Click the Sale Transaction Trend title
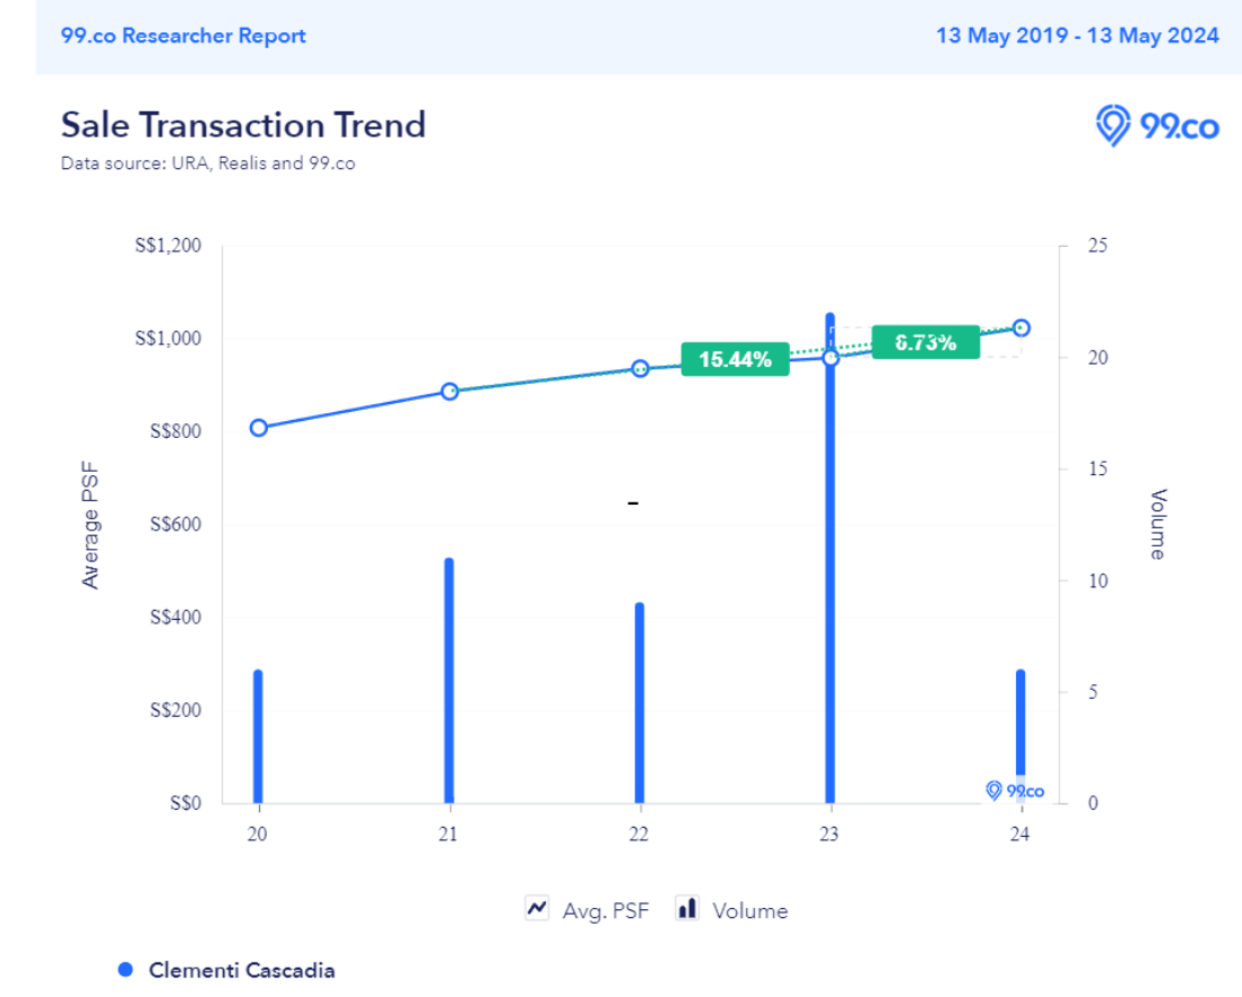Image resolution: width=1242 pixels, height=997 pixels. tap(243, 125)
